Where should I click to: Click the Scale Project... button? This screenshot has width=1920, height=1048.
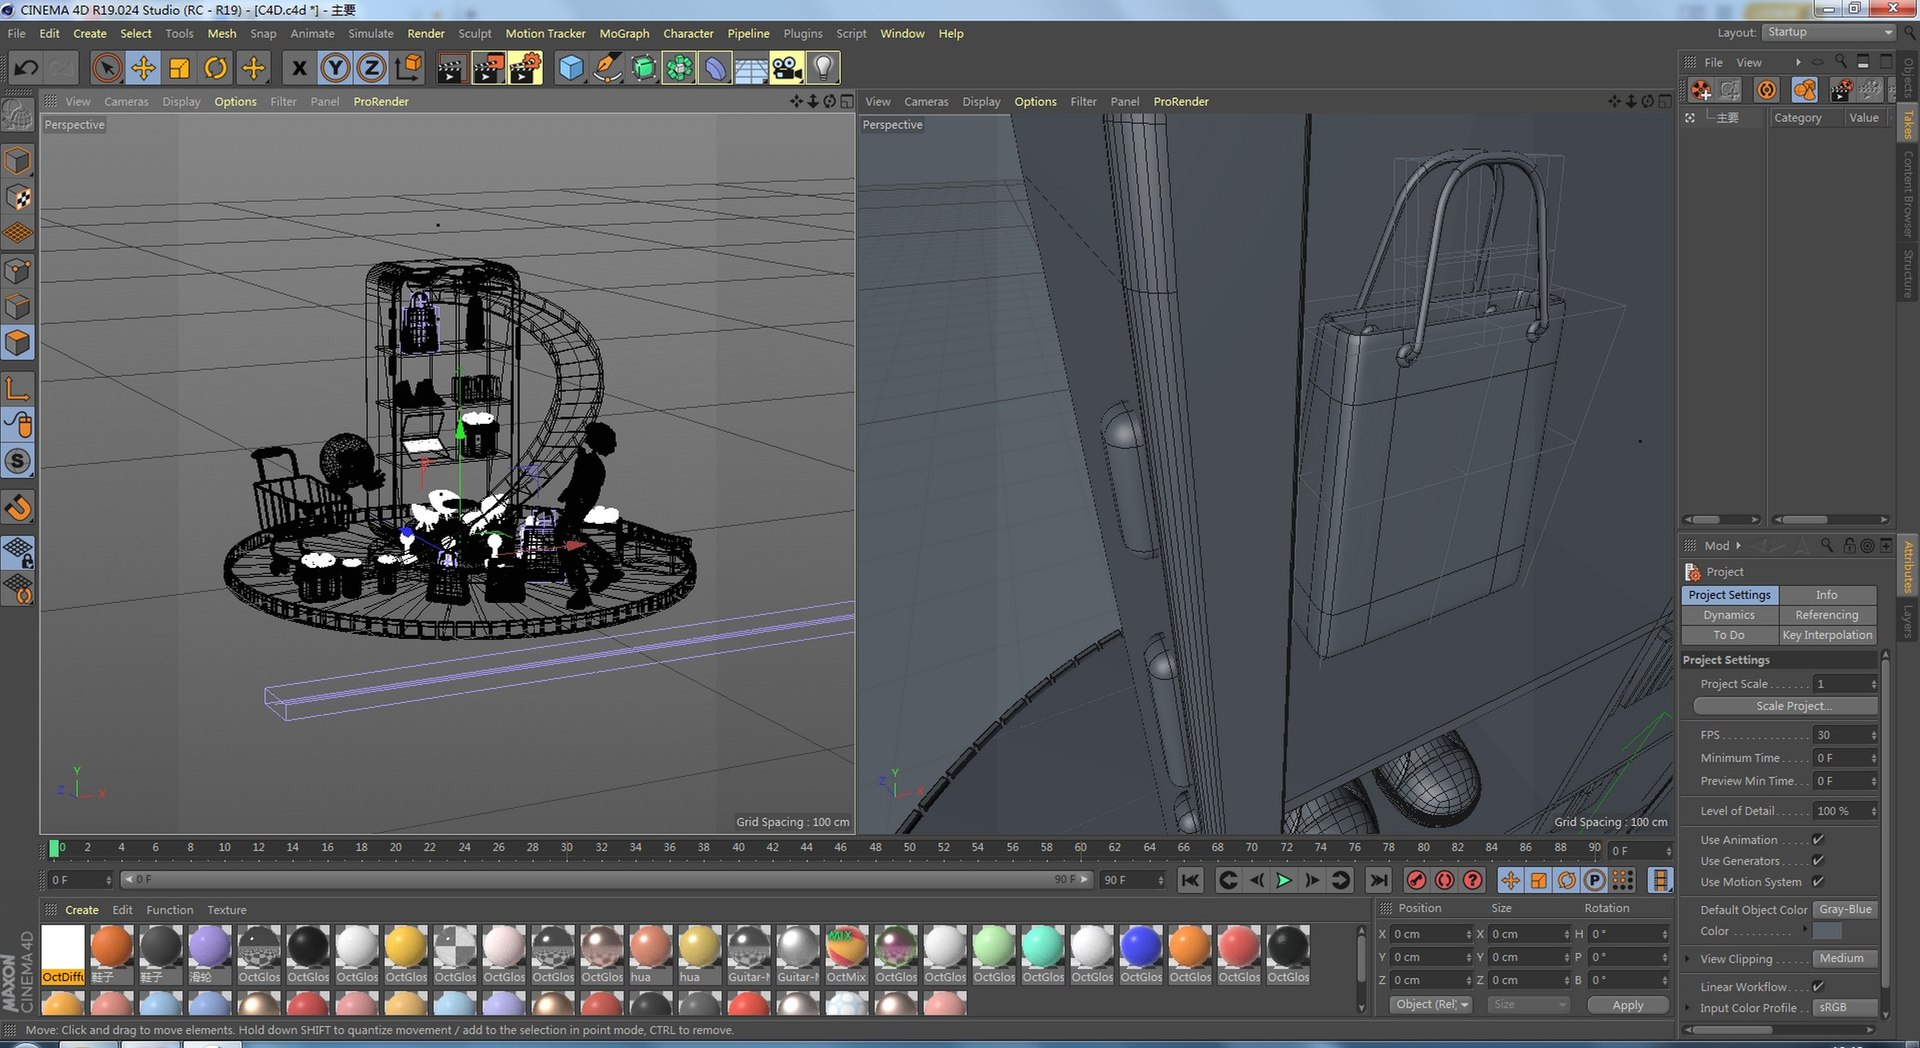coord(1786,706)
